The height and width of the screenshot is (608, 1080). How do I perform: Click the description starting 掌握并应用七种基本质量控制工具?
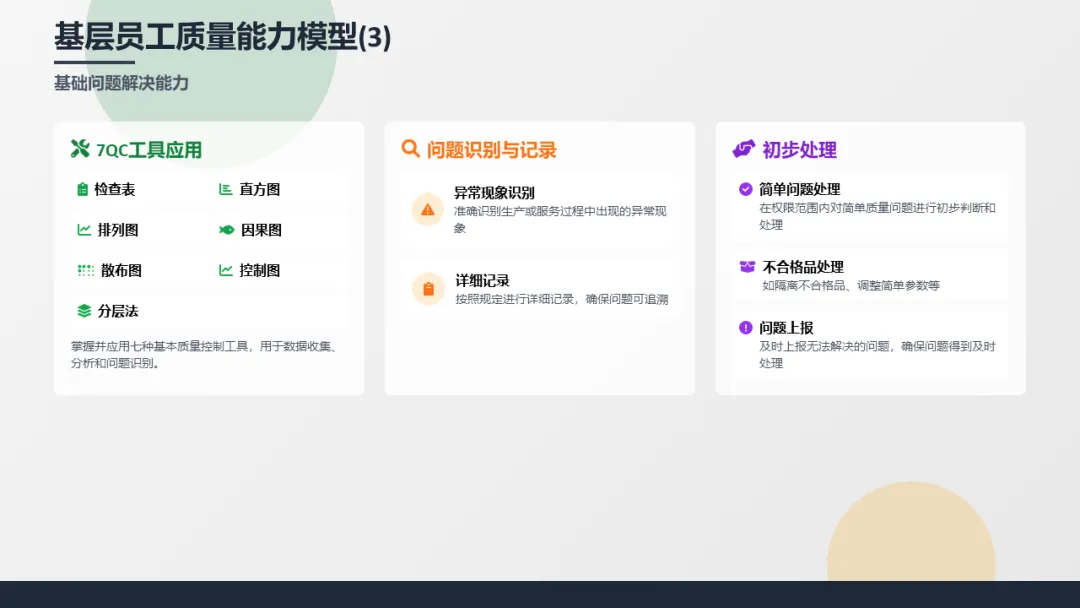[x=205, y=355]
